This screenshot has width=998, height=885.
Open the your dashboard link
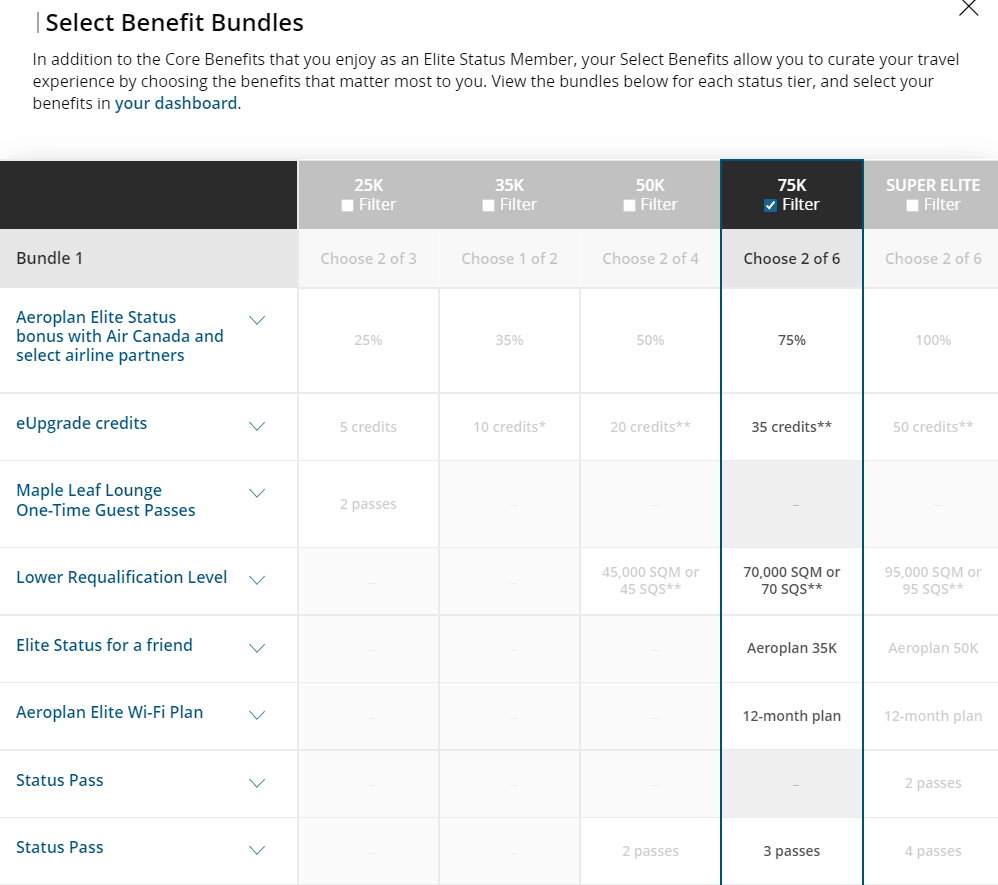click(176, 103)
